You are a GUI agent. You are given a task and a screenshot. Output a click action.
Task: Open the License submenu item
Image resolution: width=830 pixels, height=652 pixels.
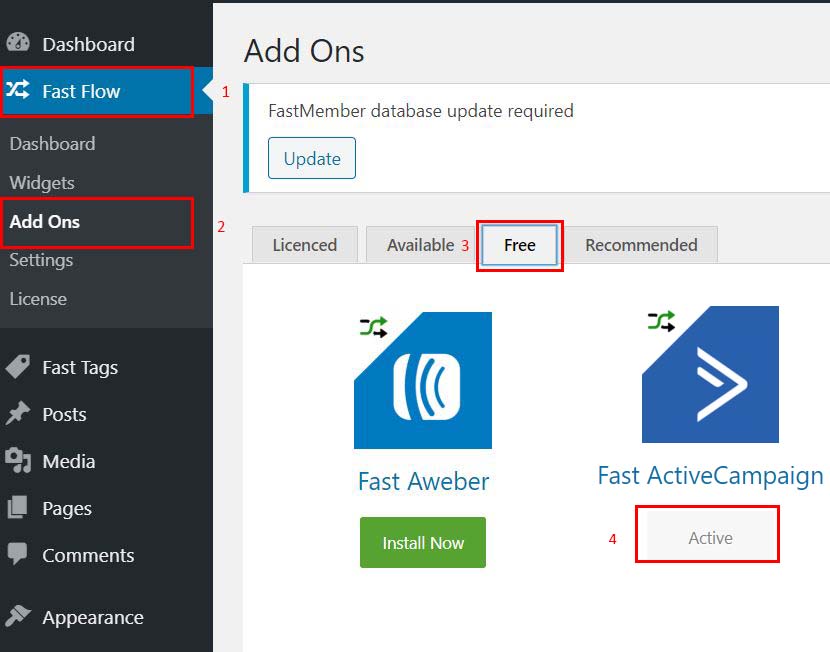(x=38, y=299)
